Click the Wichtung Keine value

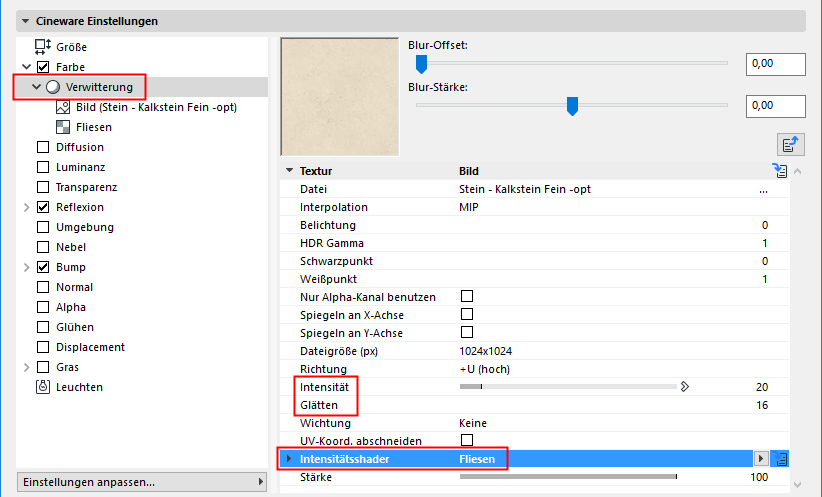473,423
